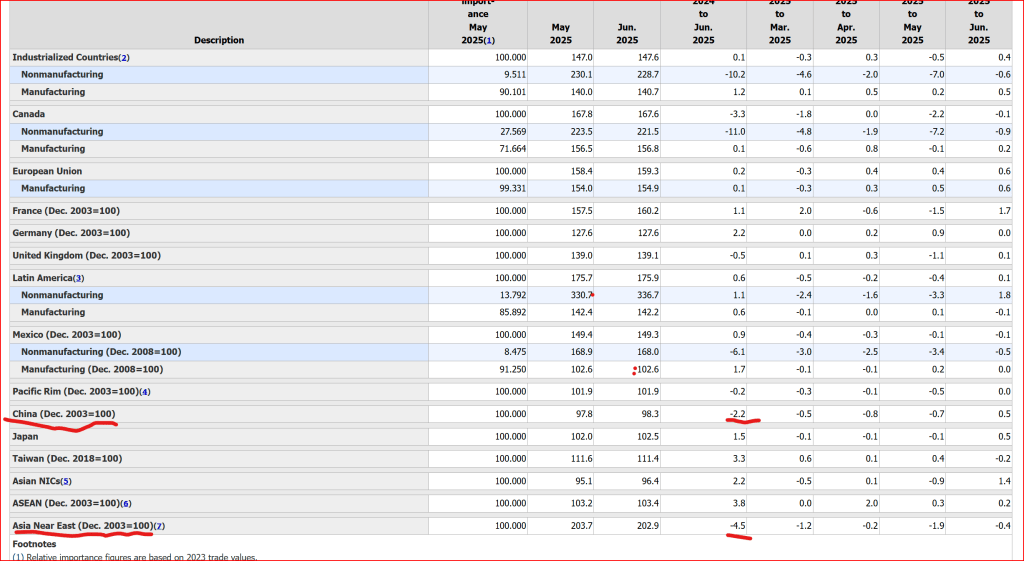Click China (Dec. 2003=100) row label
The width and height of the screenshot is (1024, 561).
click(x=64, y=414)
